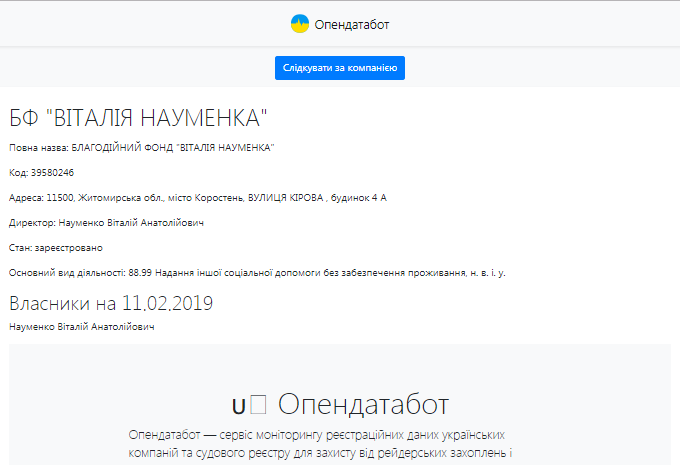Select owner name under the Власники heading
The height and width of the screenshot is (465, 680).
(x=82, y=327)
